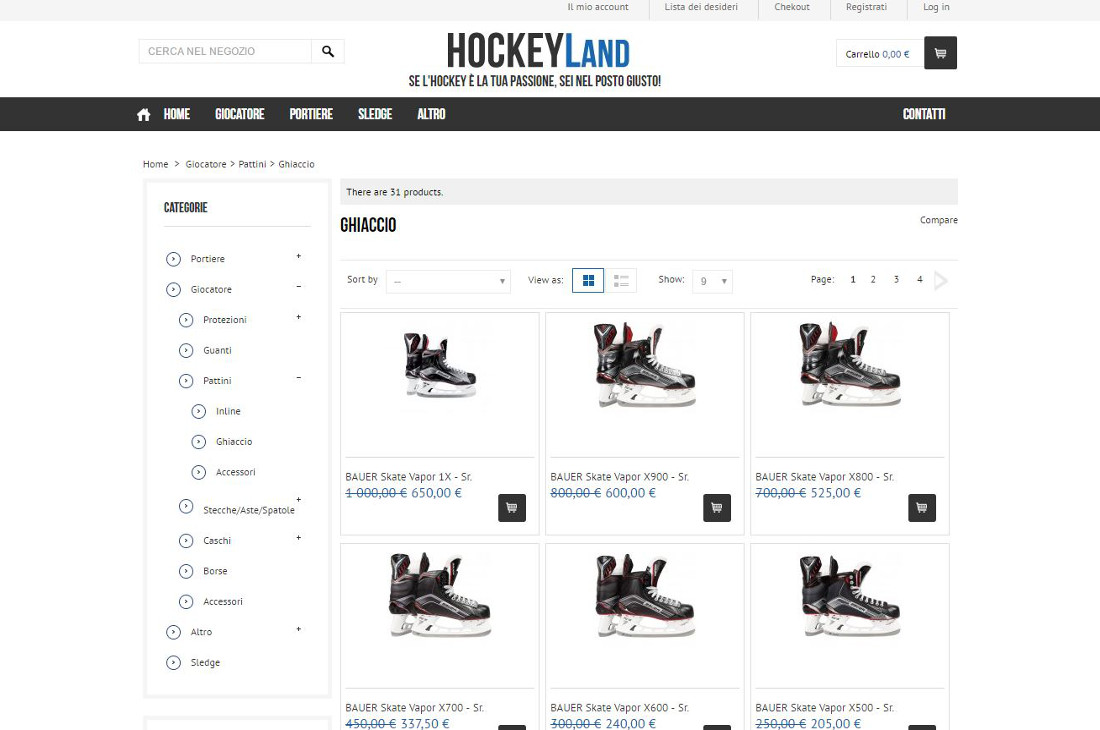Open the Sort by dropdown
Image resolution: width=1100 pixels, height=730 pixels.
(x=448, y=281)
